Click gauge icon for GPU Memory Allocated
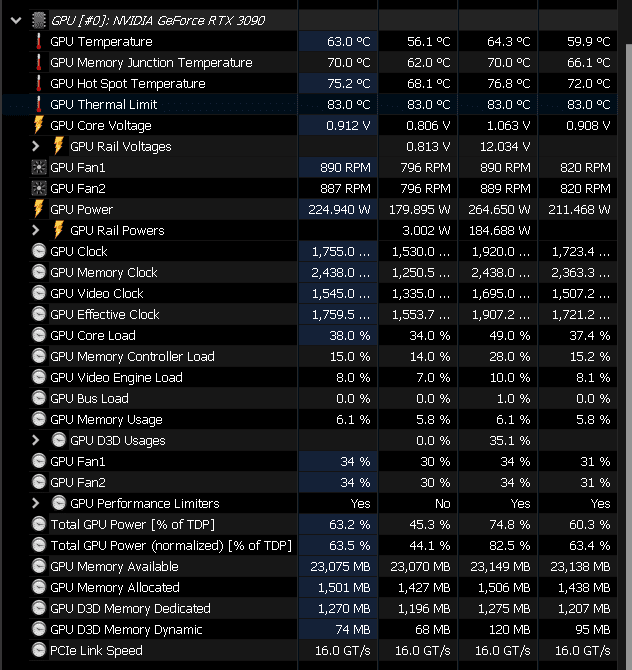632x670 pixels. [39, 587]
